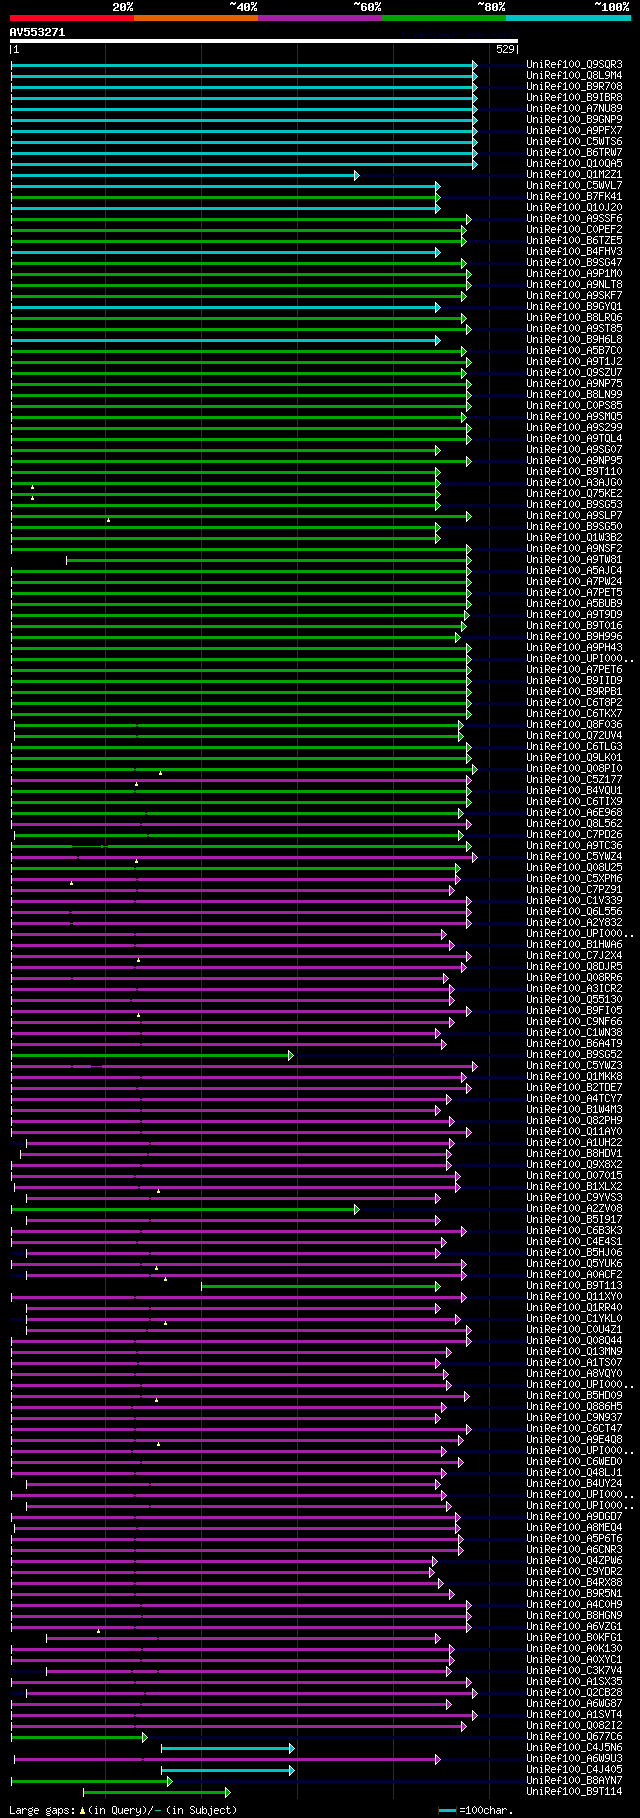This screenshot has width=640, height=1818.
Task: Follow the UniRef100_B0KFG1 link
Action: point(574,1638)
